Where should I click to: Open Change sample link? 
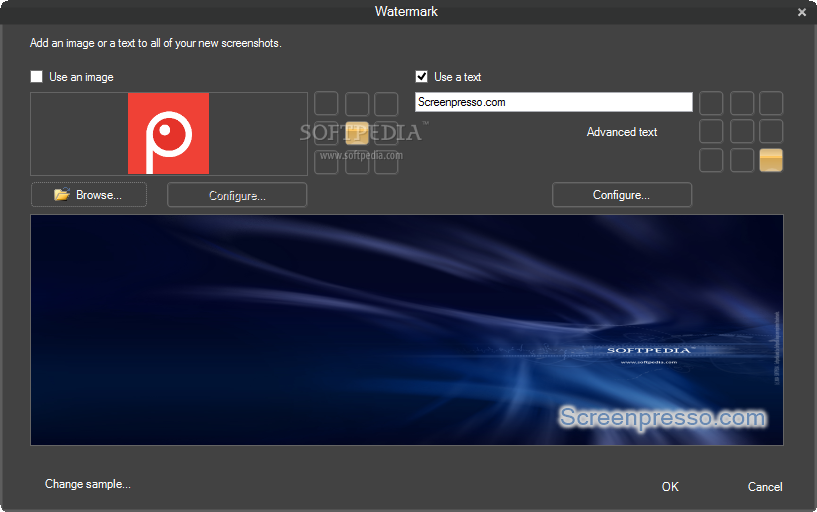point(88,484)
